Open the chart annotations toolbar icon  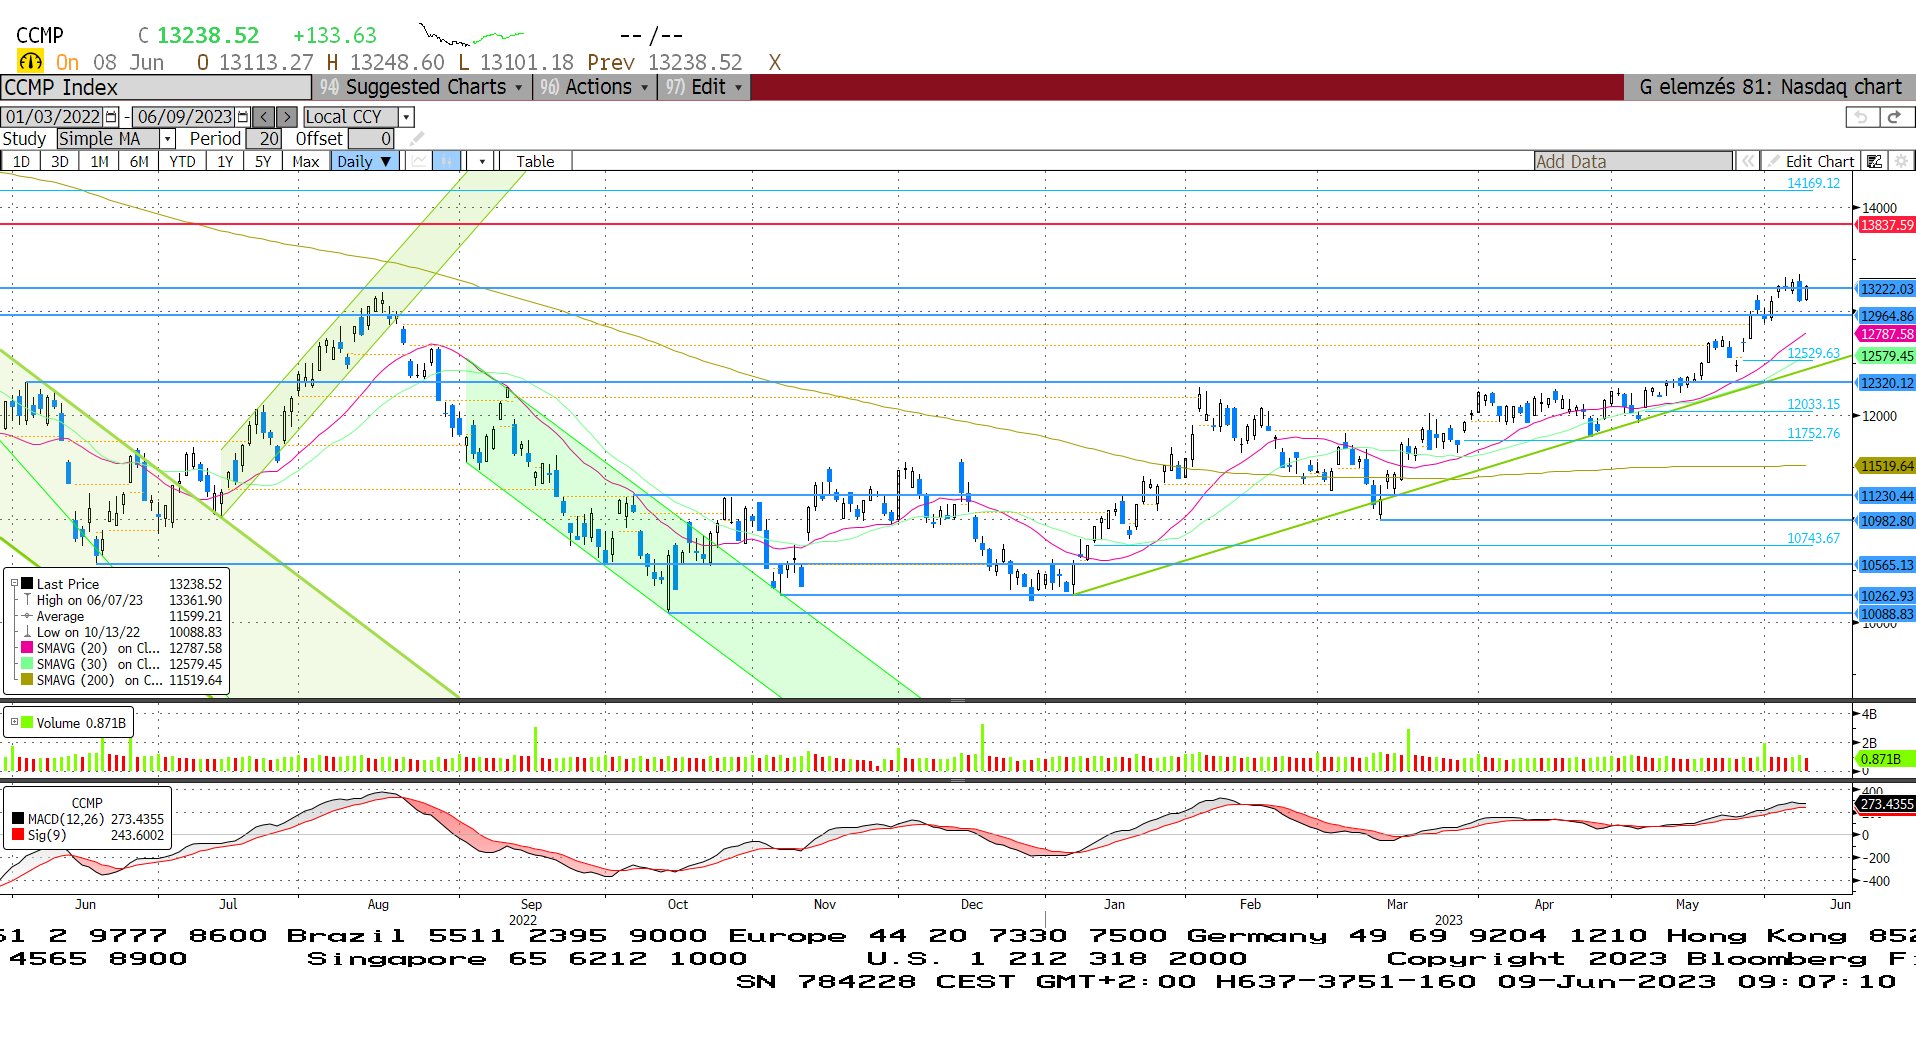pyautogui.click(x=1875, y=161)
